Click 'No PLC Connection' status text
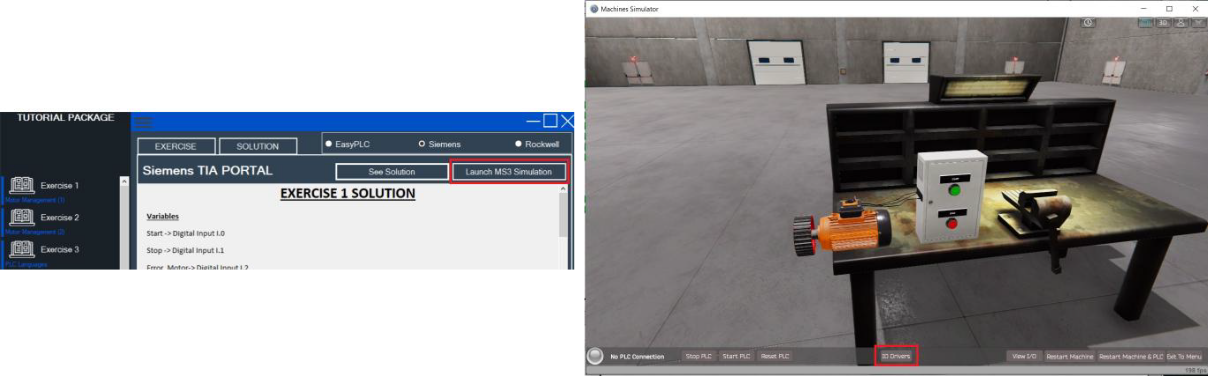The width and height of the screenshot is (1208, 376). (637, 356)
